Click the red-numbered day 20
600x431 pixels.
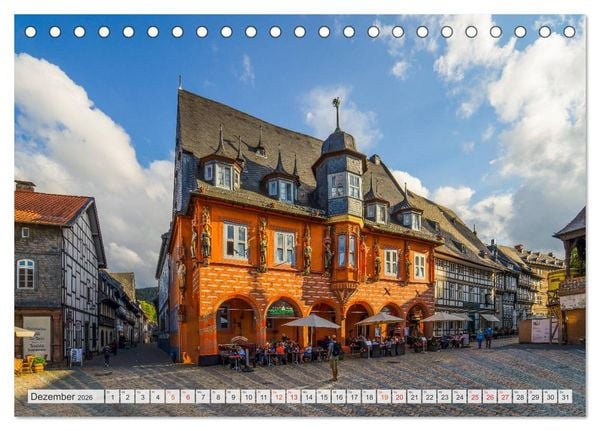pyautogui.click(x=399, y=397)
